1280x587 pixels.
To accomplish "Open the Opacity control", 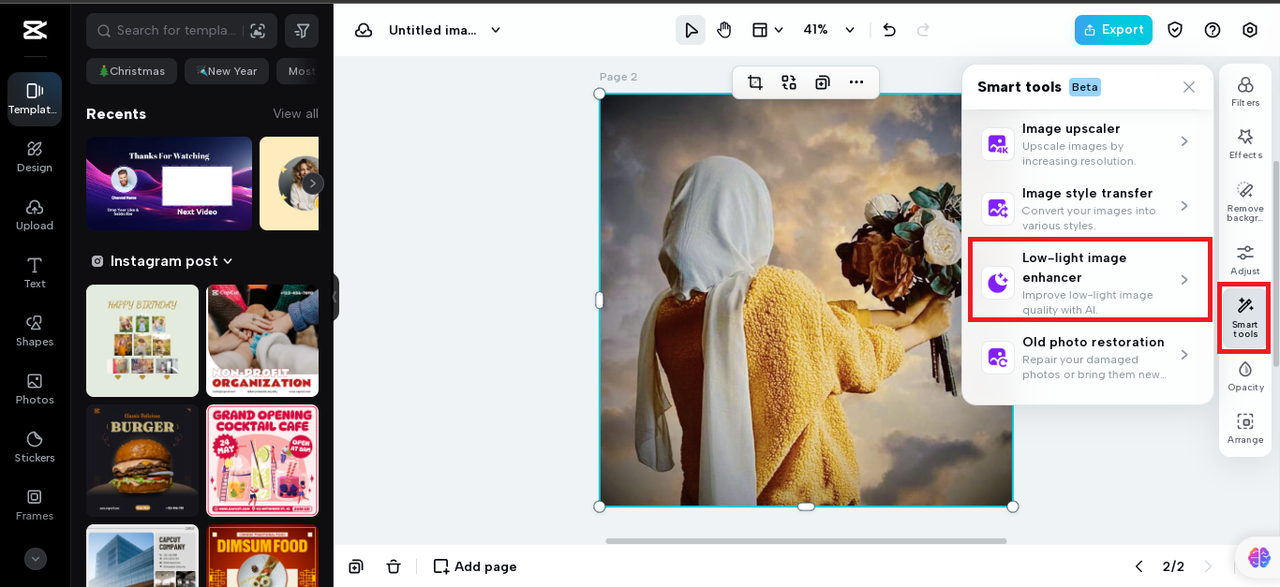I will [x=1245, y=375].
